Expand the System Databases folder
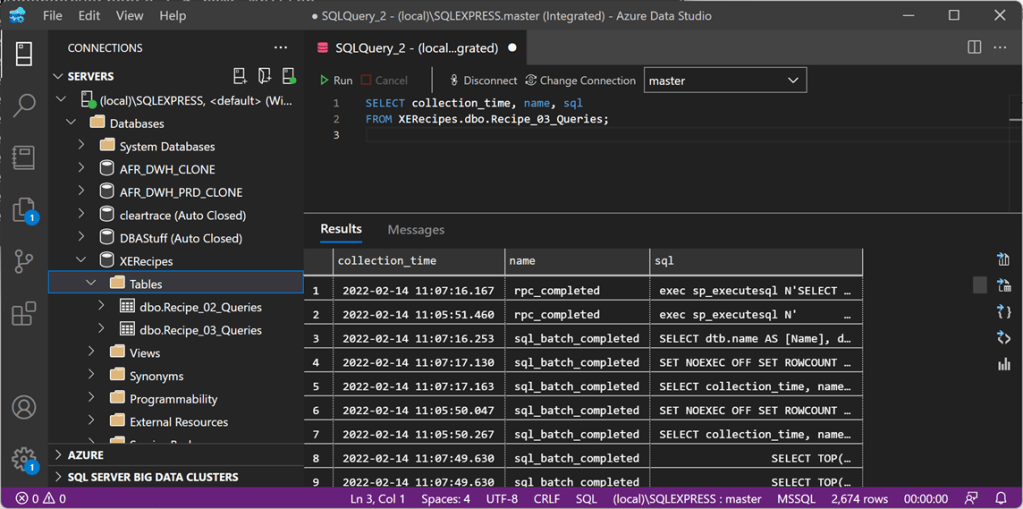 [82, 146]
